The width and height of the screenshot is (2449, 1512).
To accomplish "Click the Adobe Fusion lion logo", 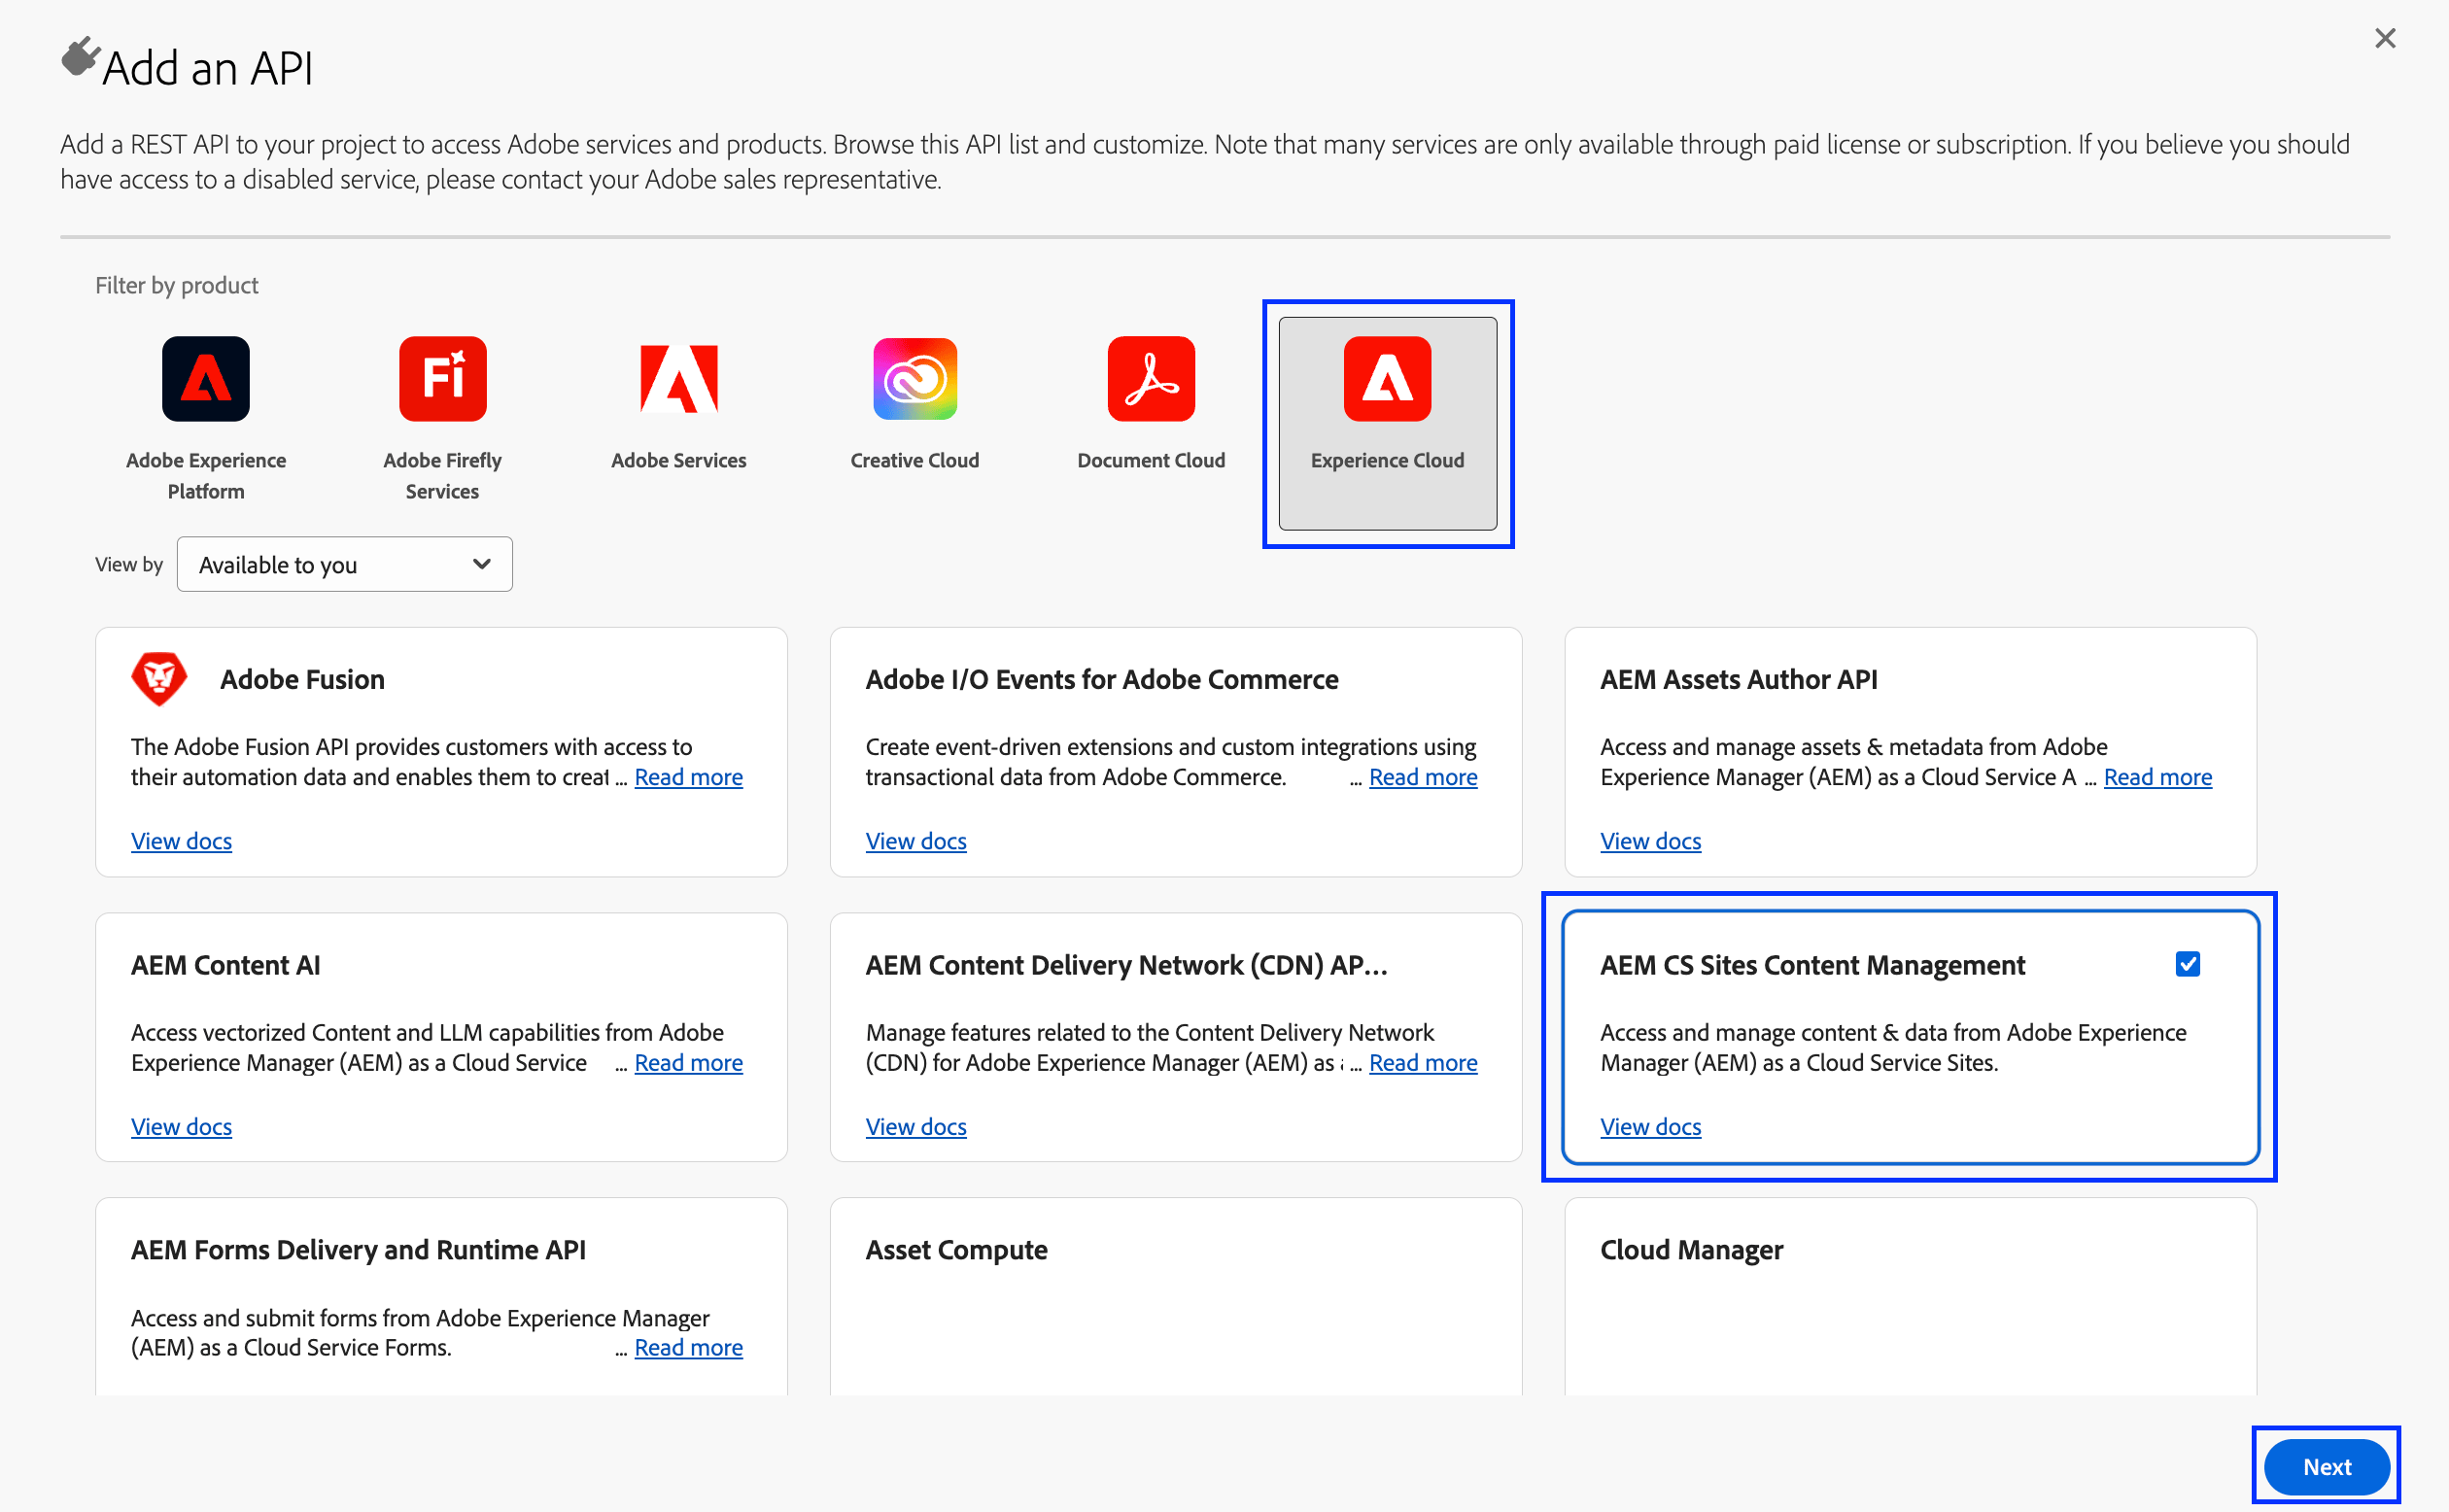I will click(159, 679).
